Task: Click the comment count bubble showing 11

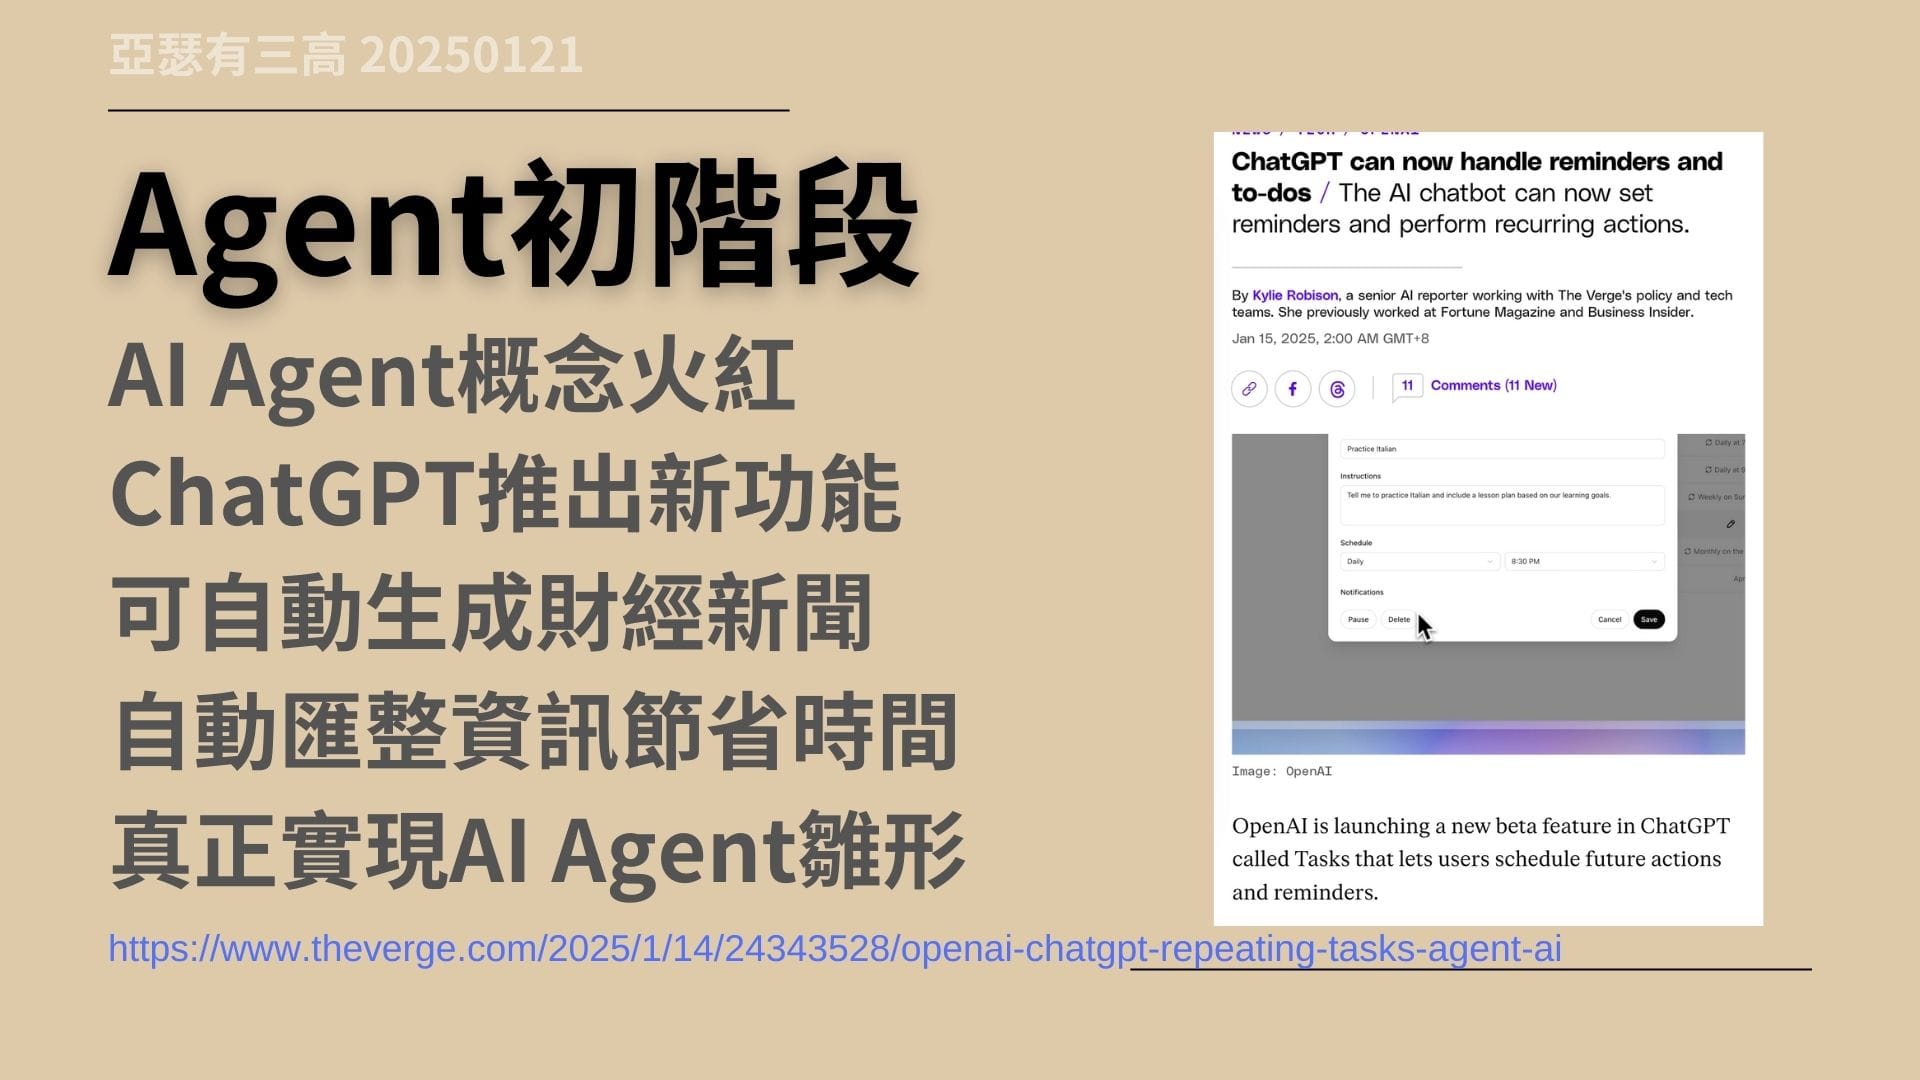Action: [1407, 386]
